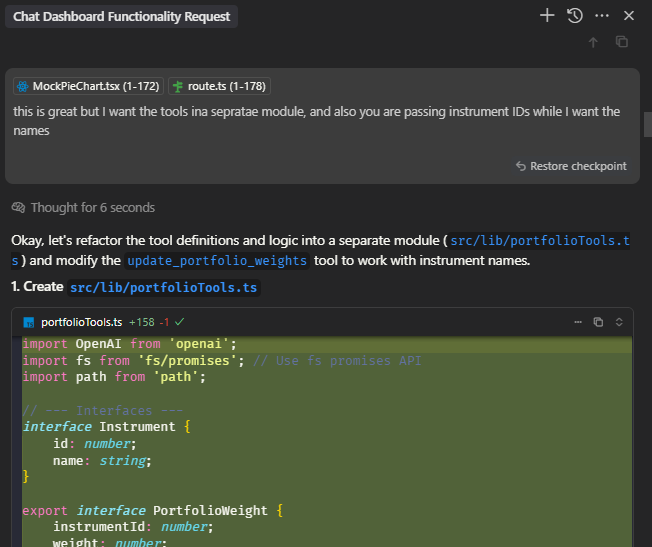652x547 pixels.
Task: Click line "import path from 'path';"
Action: 114,377
